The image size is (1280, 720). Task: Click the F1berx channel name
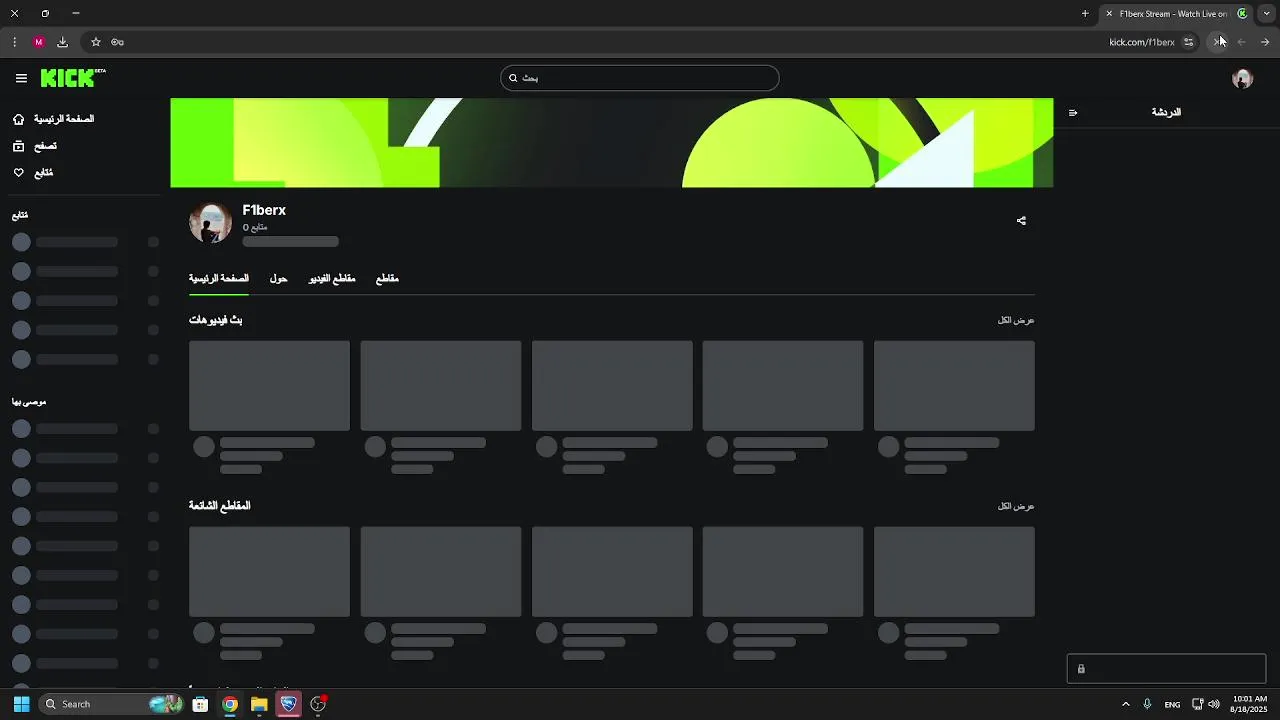click(264, 210)
